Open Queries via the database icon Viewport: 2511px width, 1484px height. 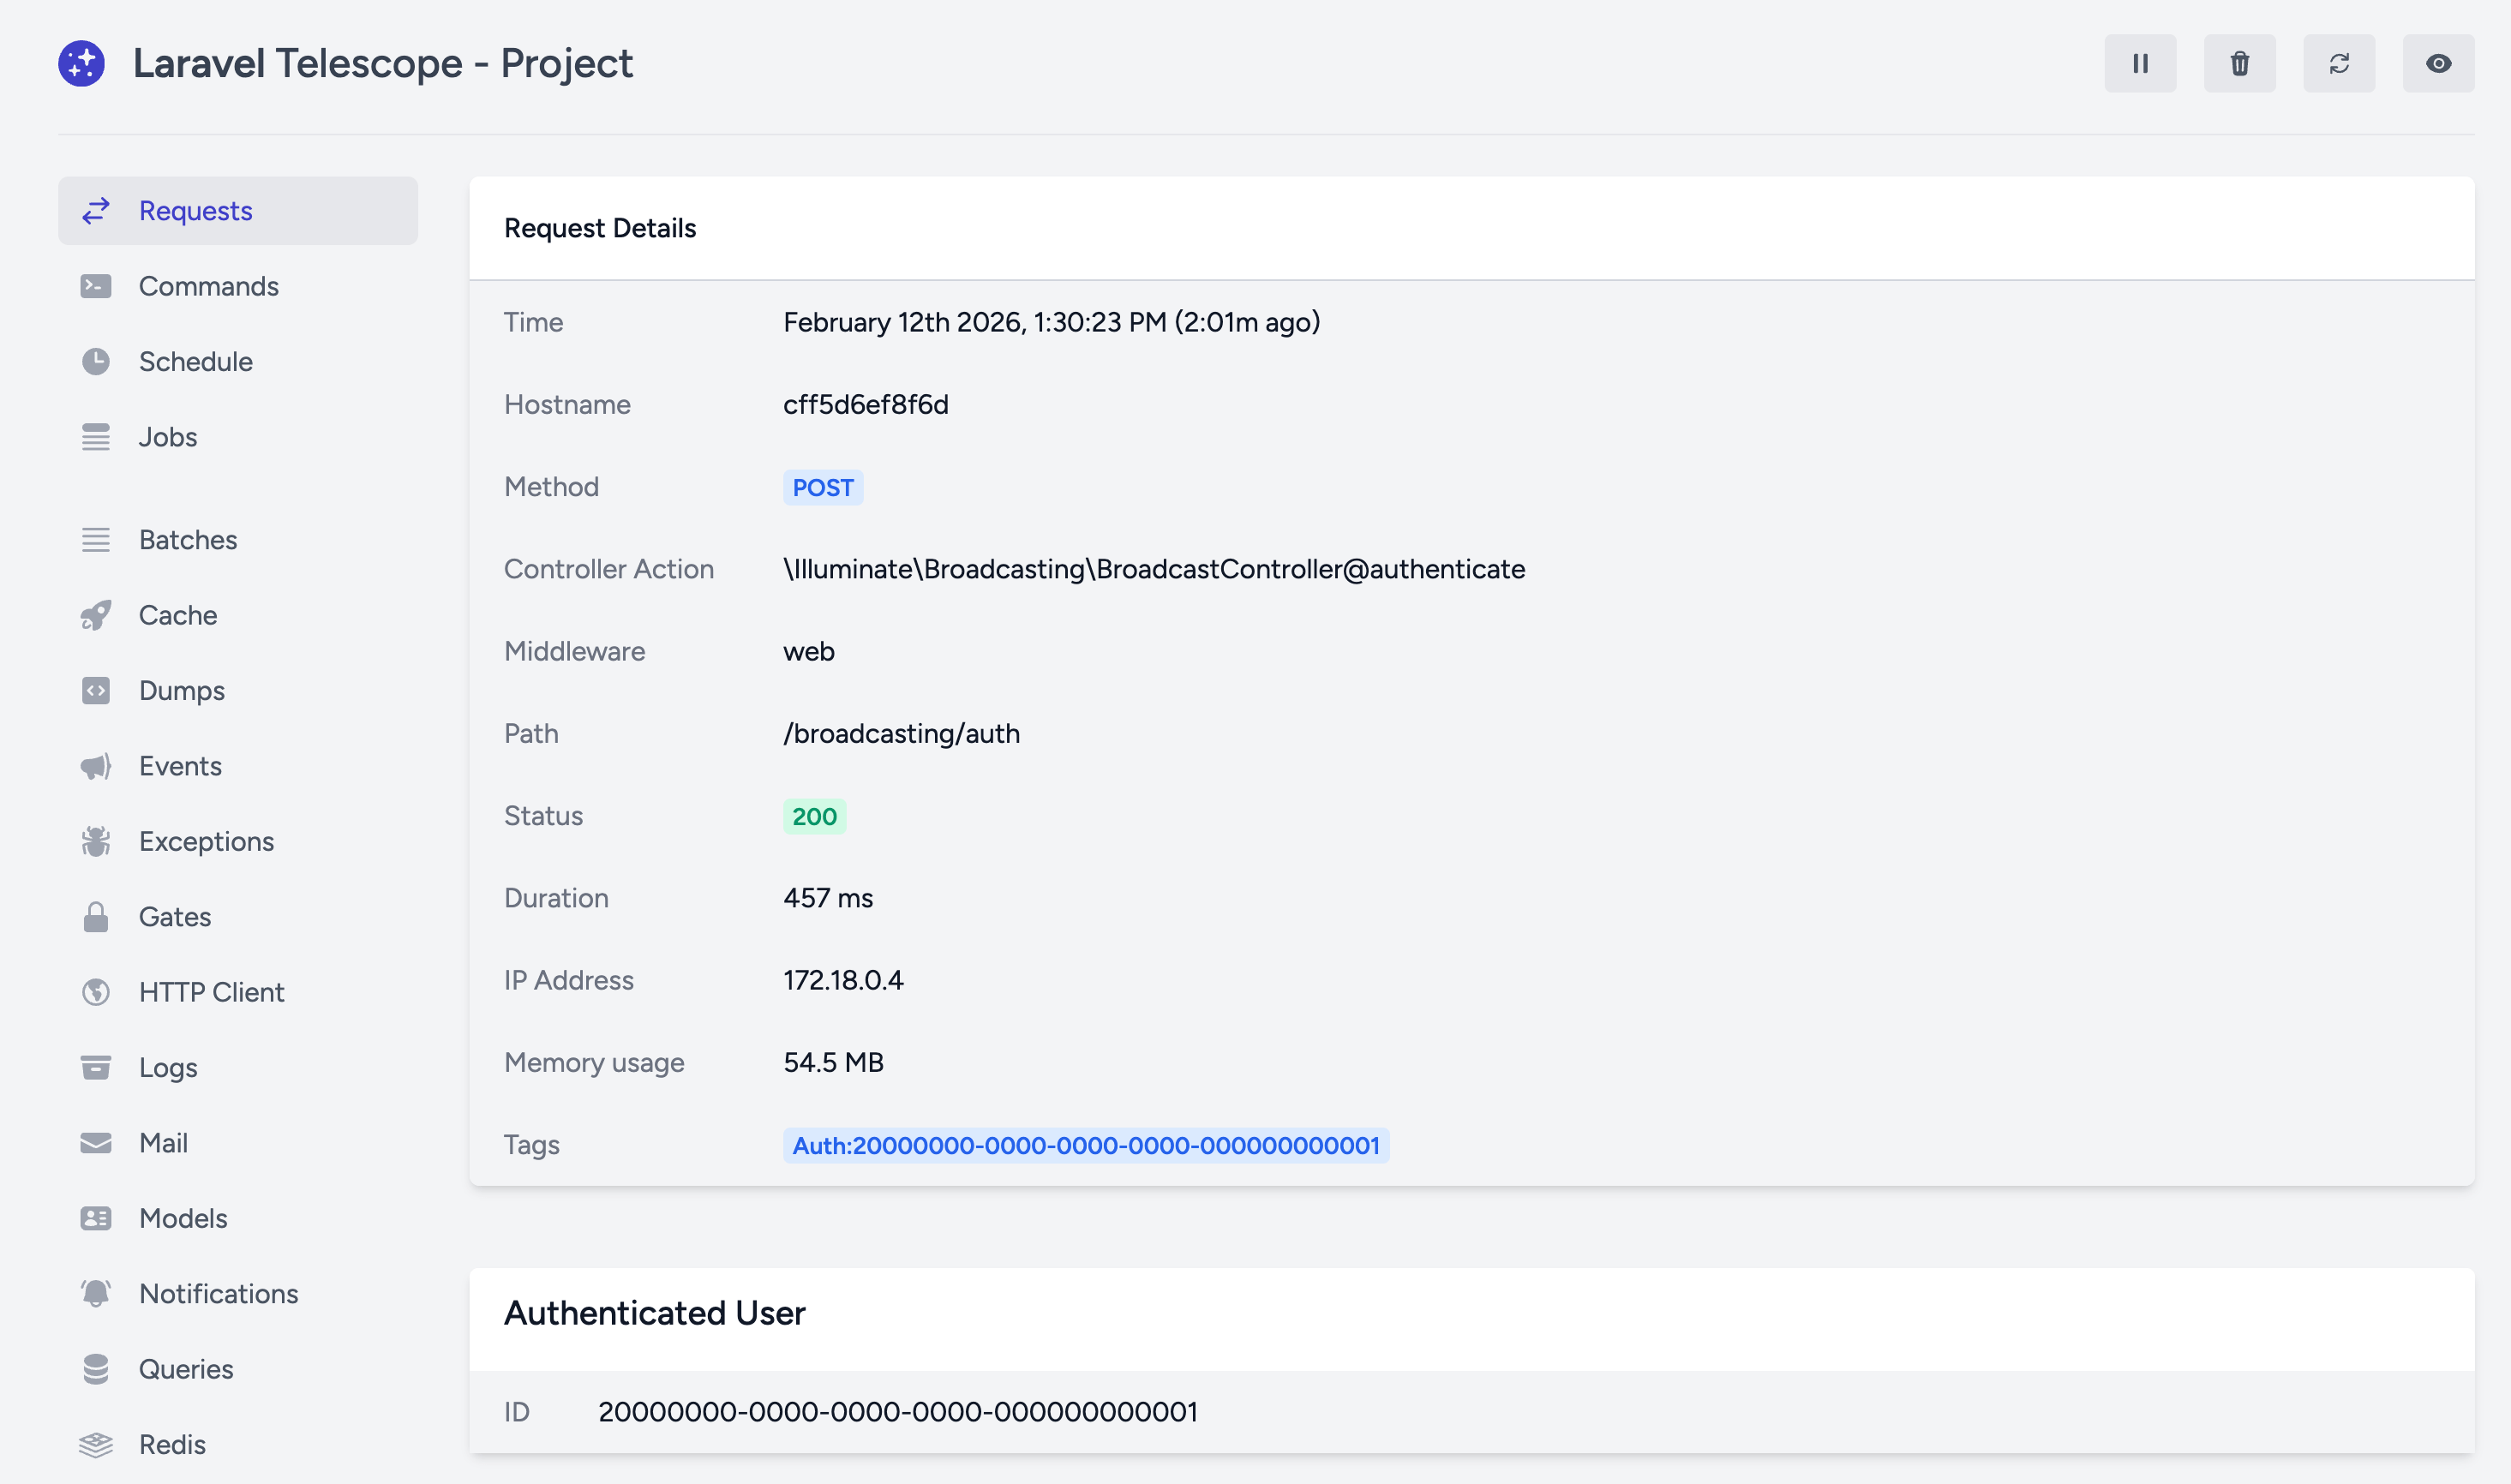tap(96, 1369)
